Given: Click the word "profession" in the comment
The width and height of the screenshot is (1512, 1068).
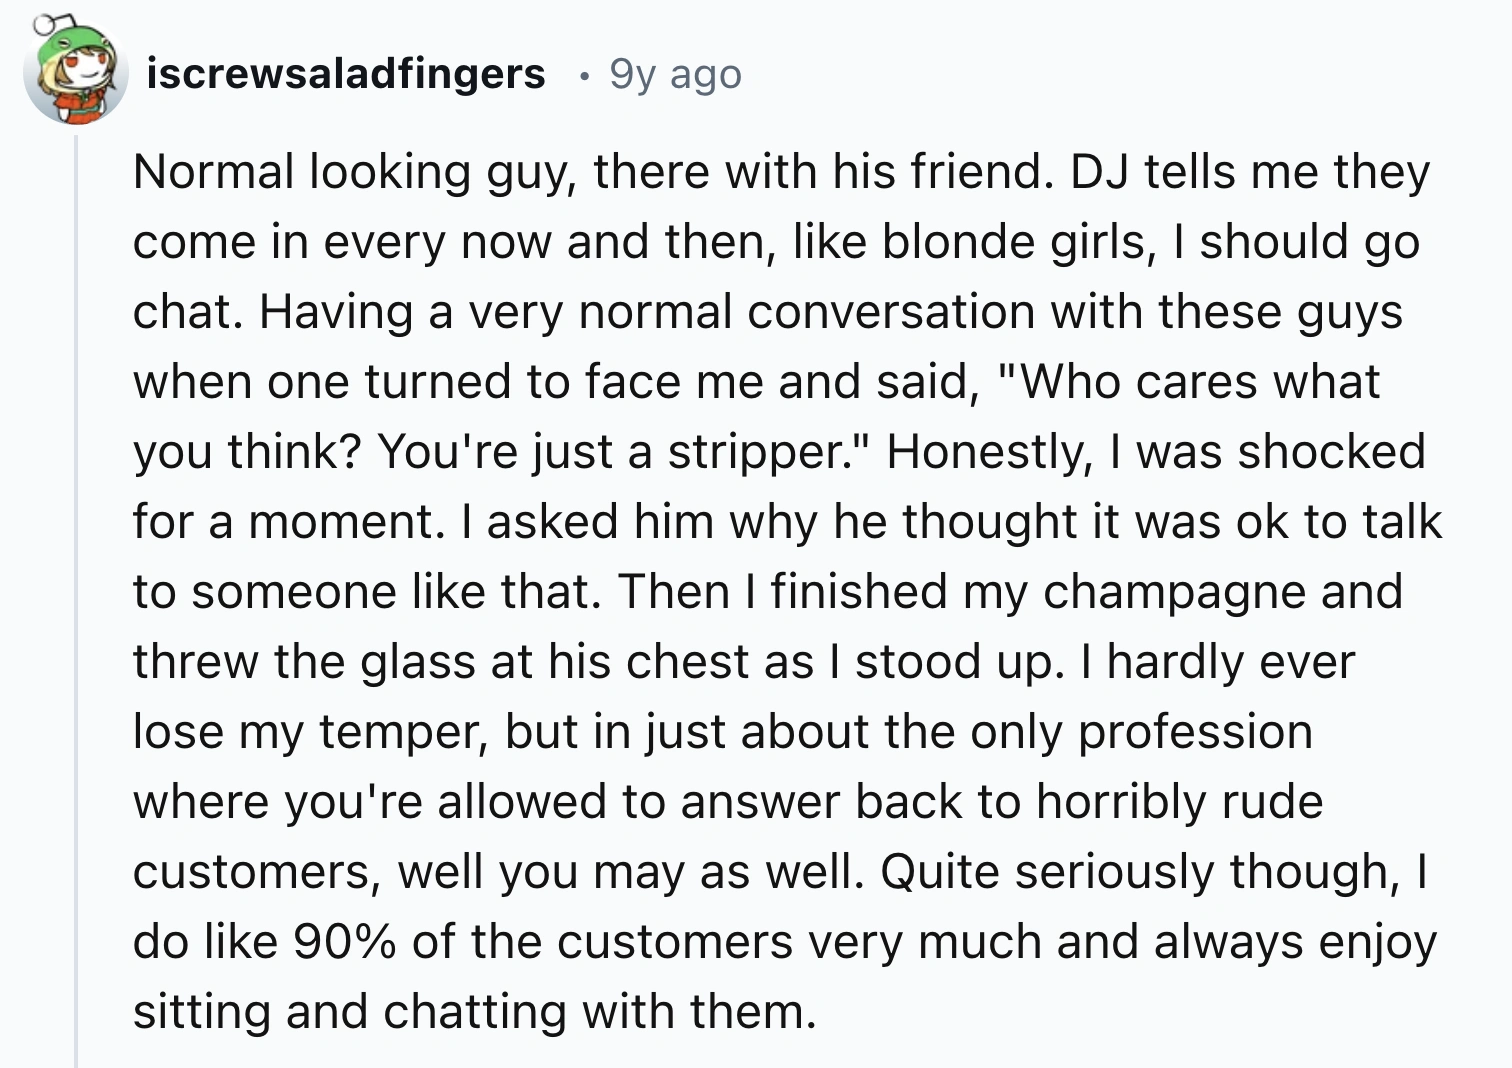Looking at the screenshot, I should 1195,732.
